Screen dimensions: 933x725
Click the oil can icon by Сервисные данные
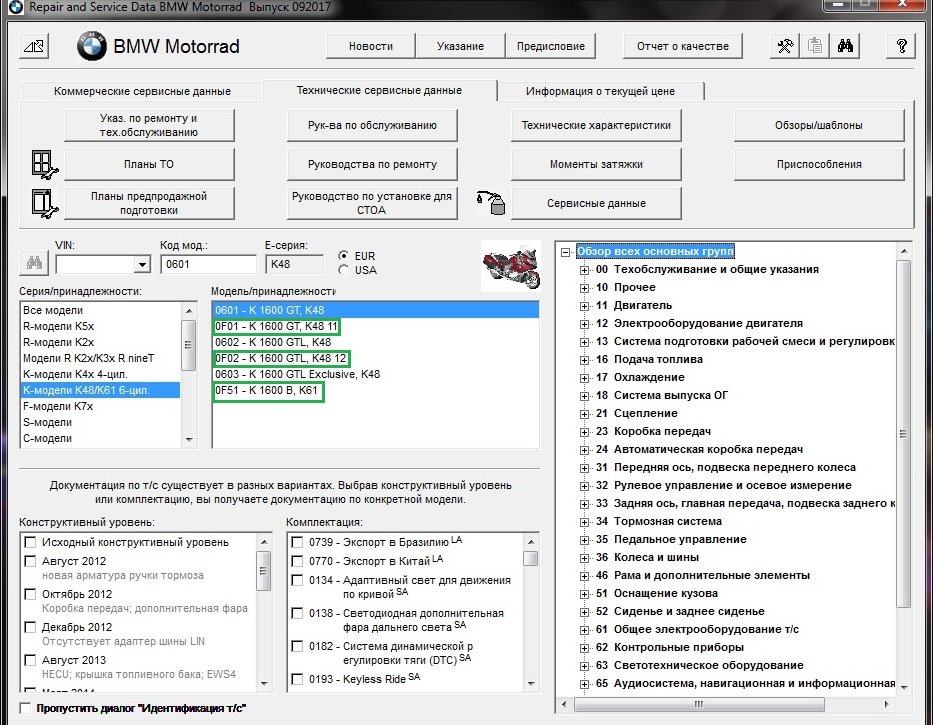[492, 203]
